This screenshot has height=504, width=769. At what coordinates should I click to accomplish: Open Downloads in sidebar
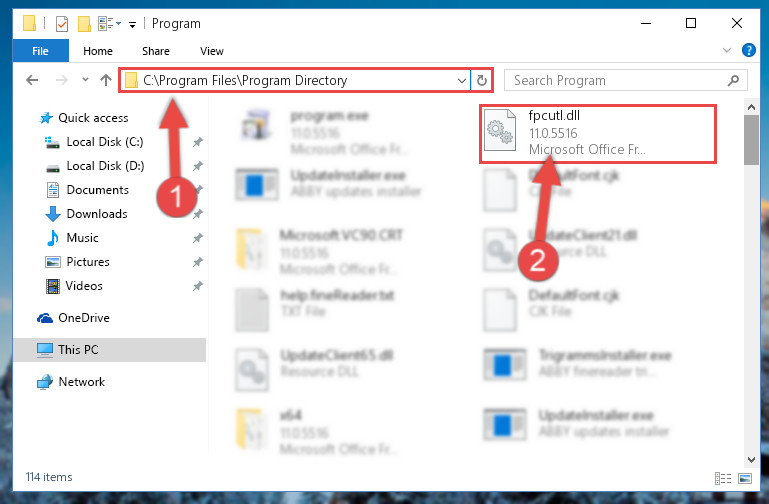coord(97,214)
